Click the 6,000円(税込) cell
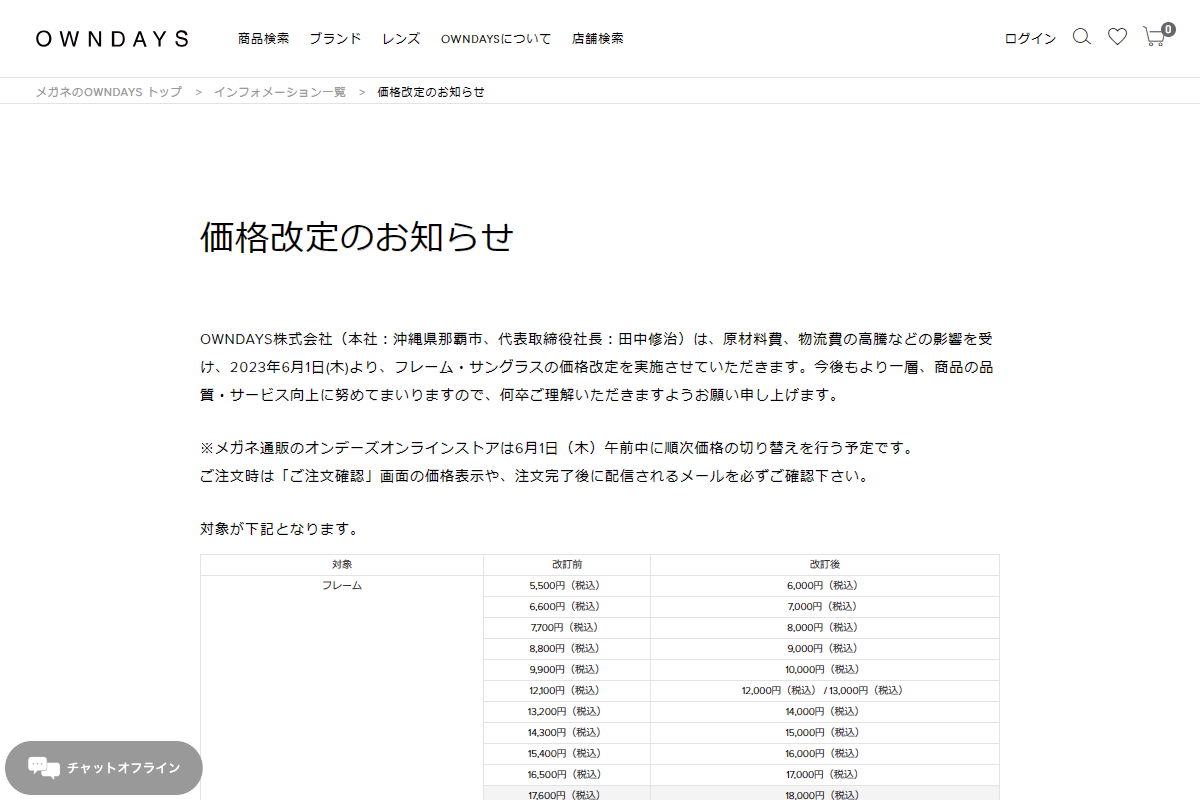The width and height of the screenshot is (1200, 800). 825,585
